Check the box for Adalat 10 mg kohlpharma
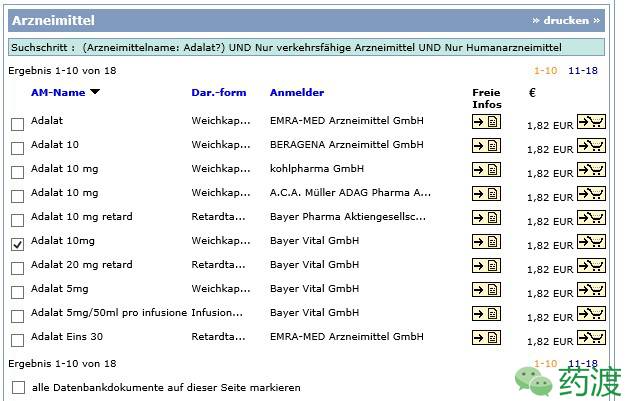The image size is (625, 401). click(17, 172)
